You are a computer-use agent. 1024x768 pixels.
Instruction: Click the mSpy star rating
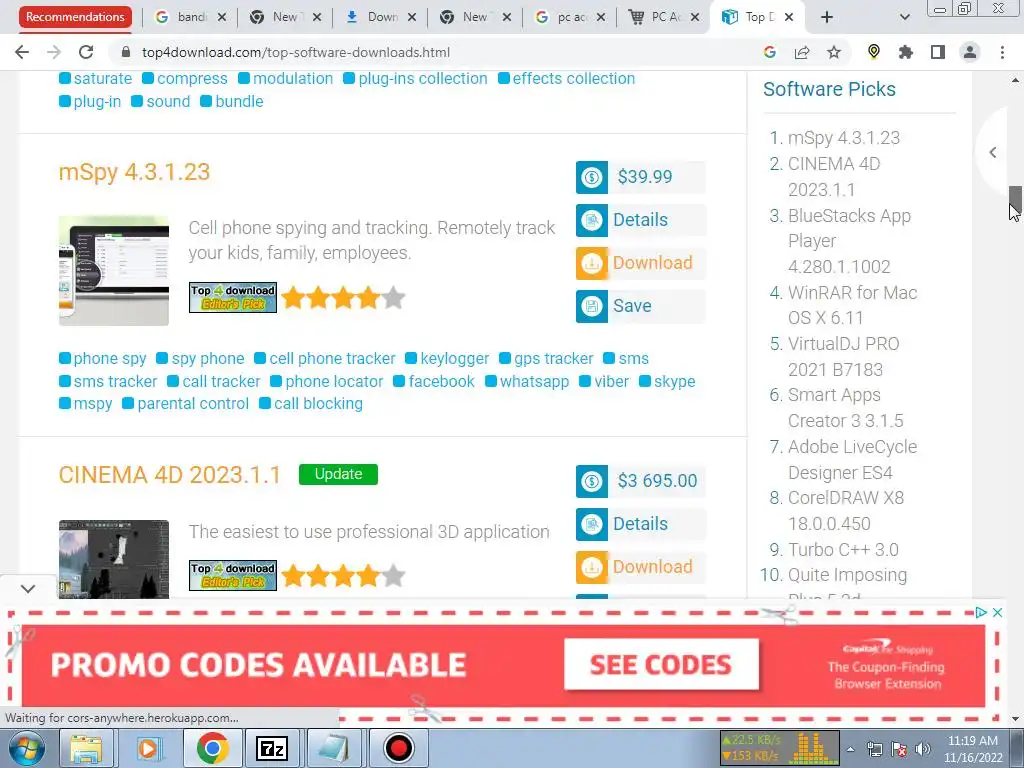click(344, 298)
